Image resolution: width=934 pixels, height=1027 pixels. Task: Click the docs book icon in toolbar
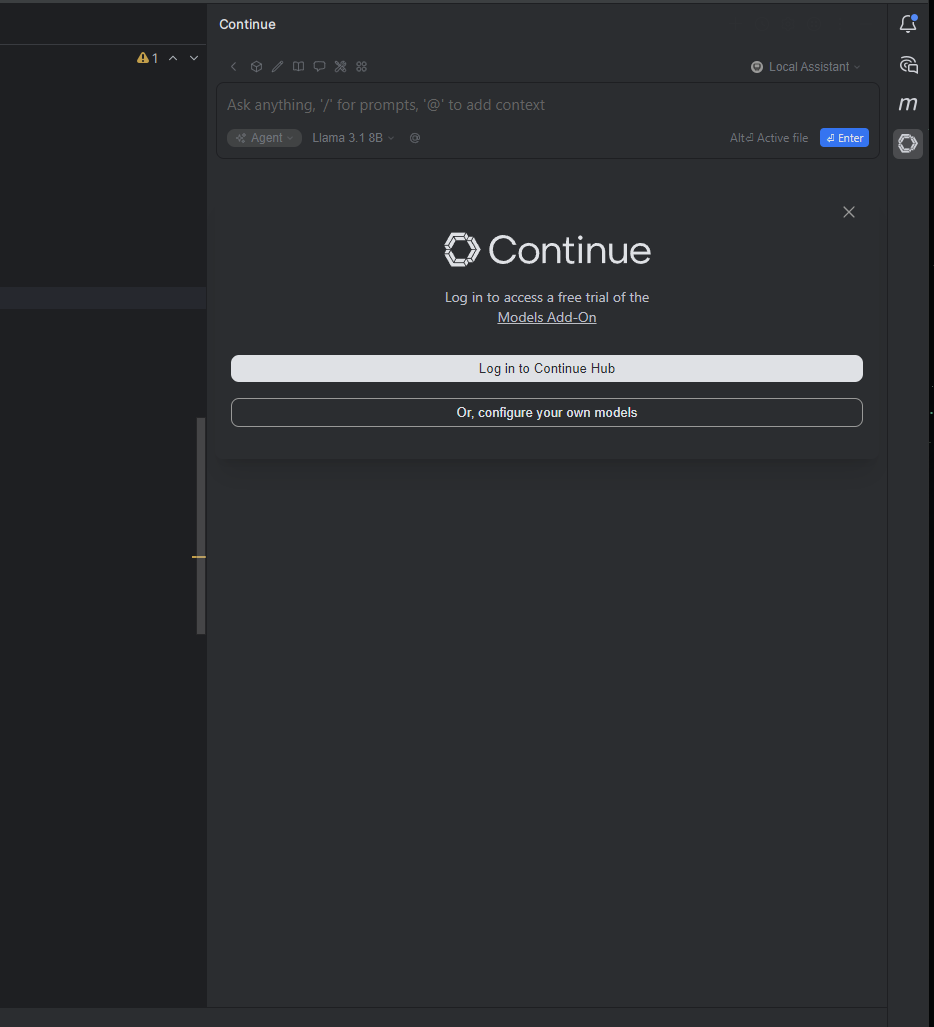point(298,66)
